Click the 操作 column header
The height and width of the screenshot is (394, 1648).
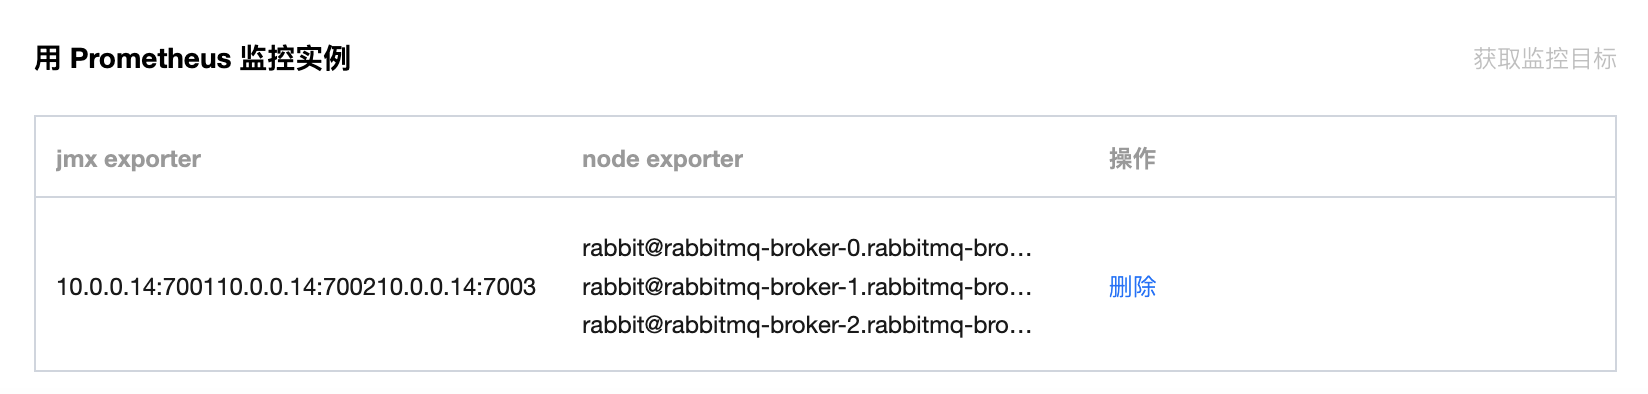pyautogui.click(x=1132, y=159)
